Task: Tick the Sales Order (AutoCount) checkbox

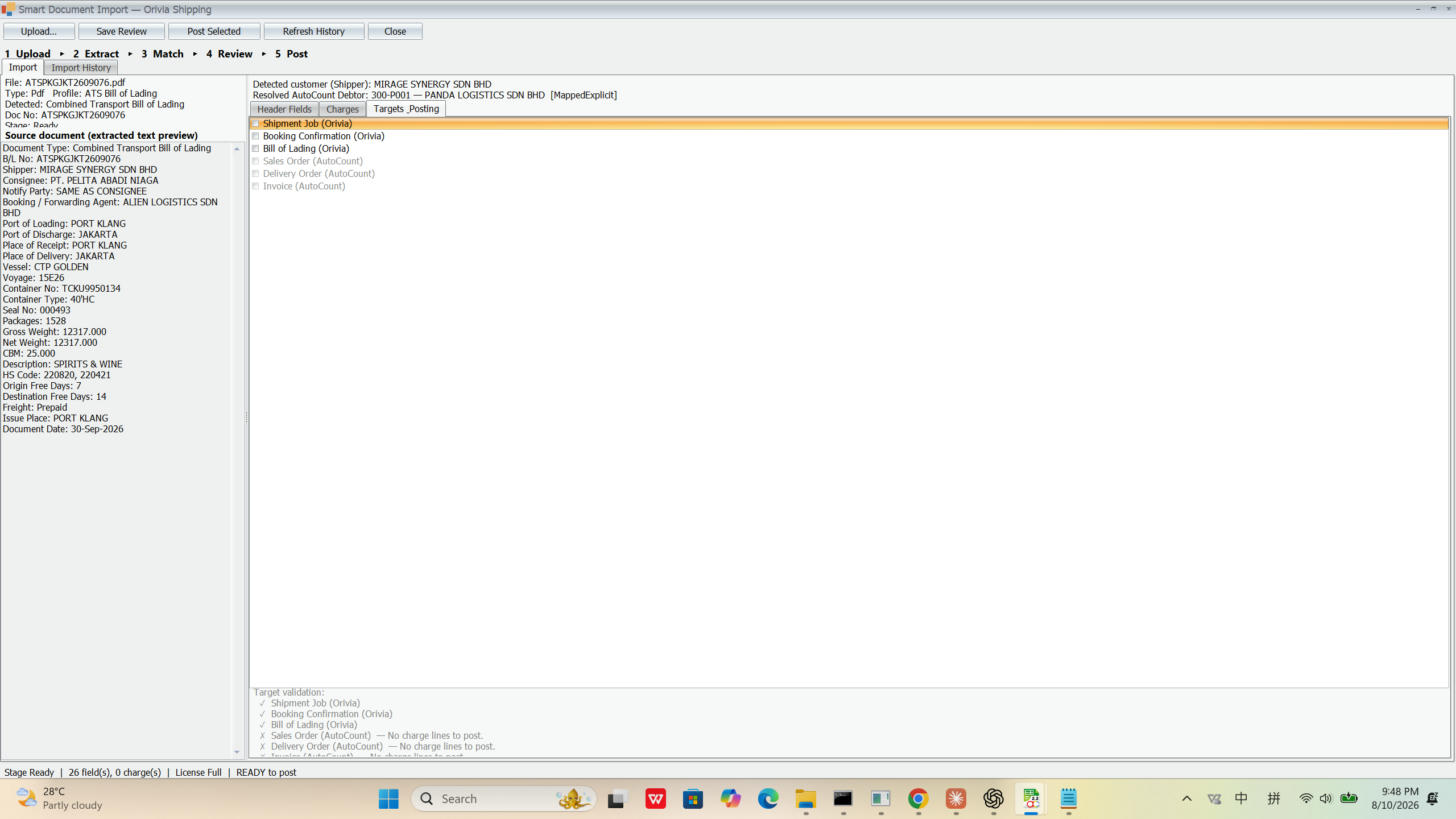Action: coord(256,161)
